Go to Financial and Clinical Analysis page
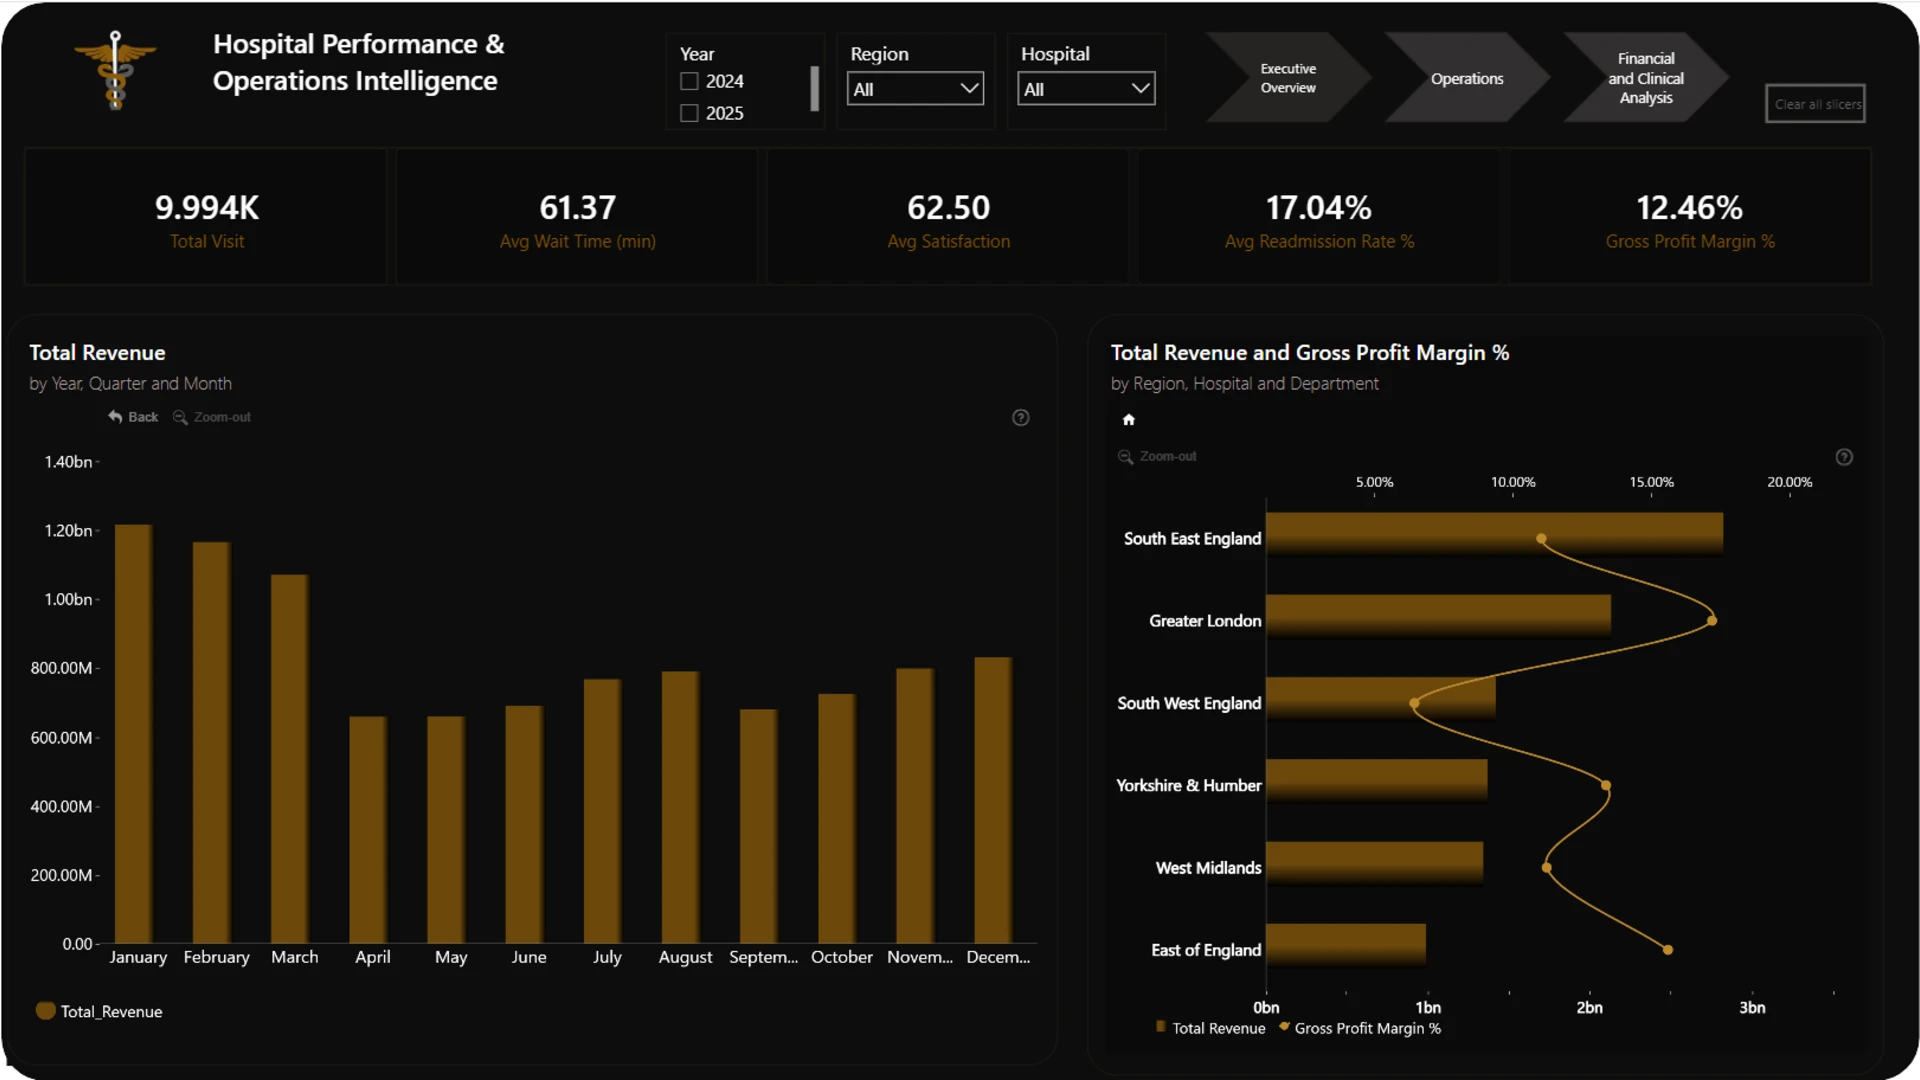The image size is (1920, 1080). click(1646, 78)
